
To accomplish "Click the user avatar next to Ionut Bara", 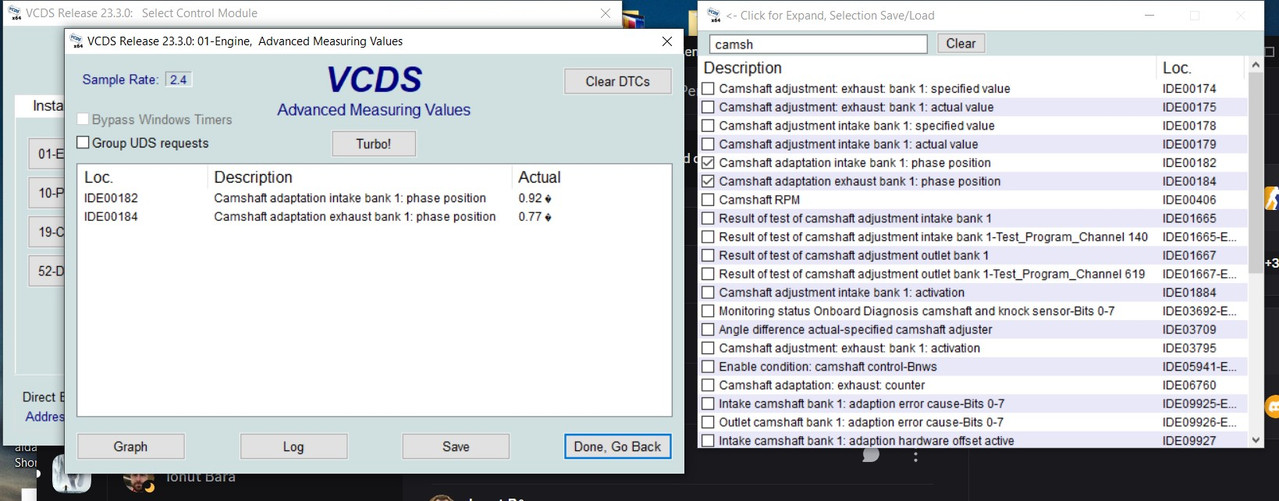I will point(138,480).
